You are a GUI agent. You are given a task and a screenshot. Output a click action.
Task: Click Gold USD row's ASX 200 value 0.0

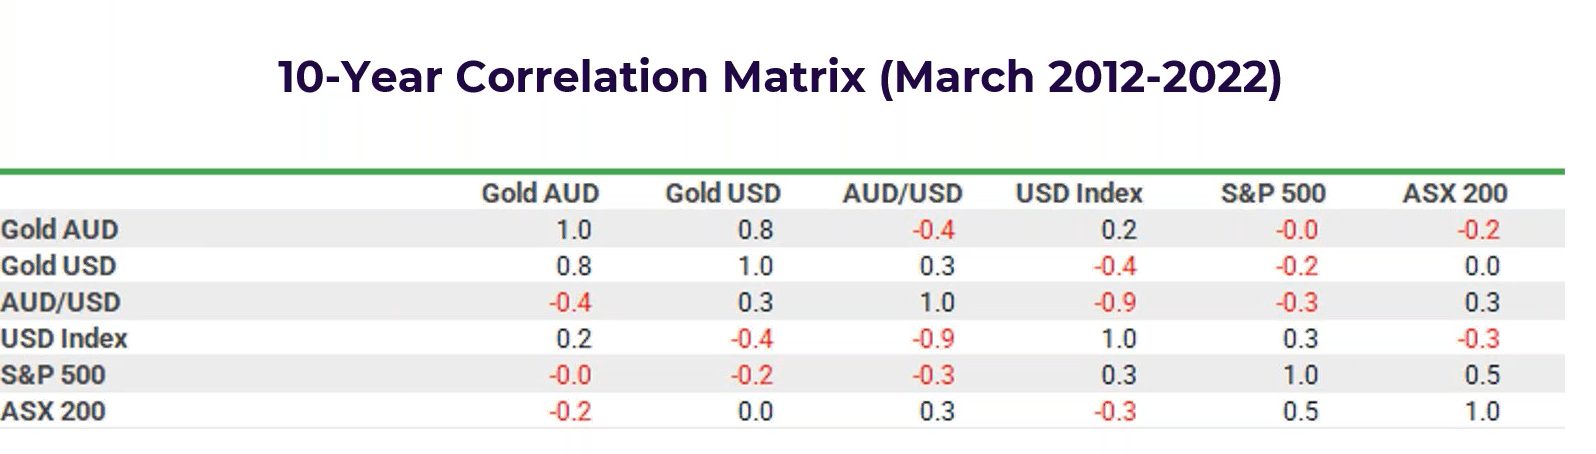(1482, 266)
